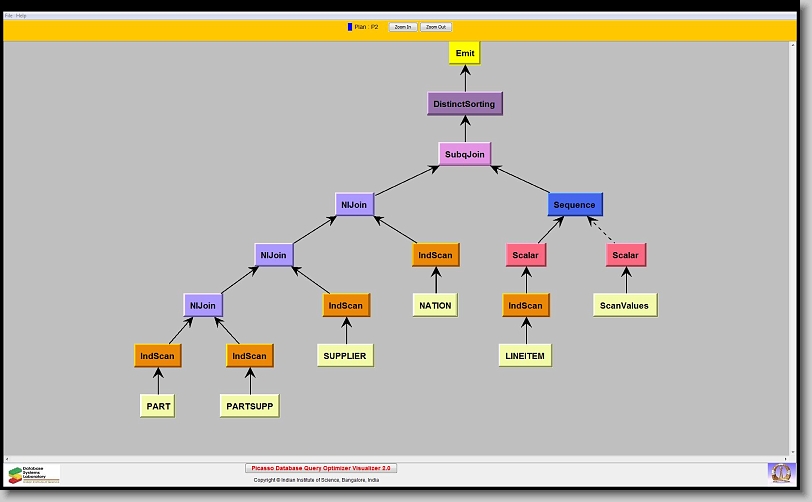Select the DistinctSorting node
The height and width of the screenshot is (502, 812).
pyautogui.click(x=463, y=103)
